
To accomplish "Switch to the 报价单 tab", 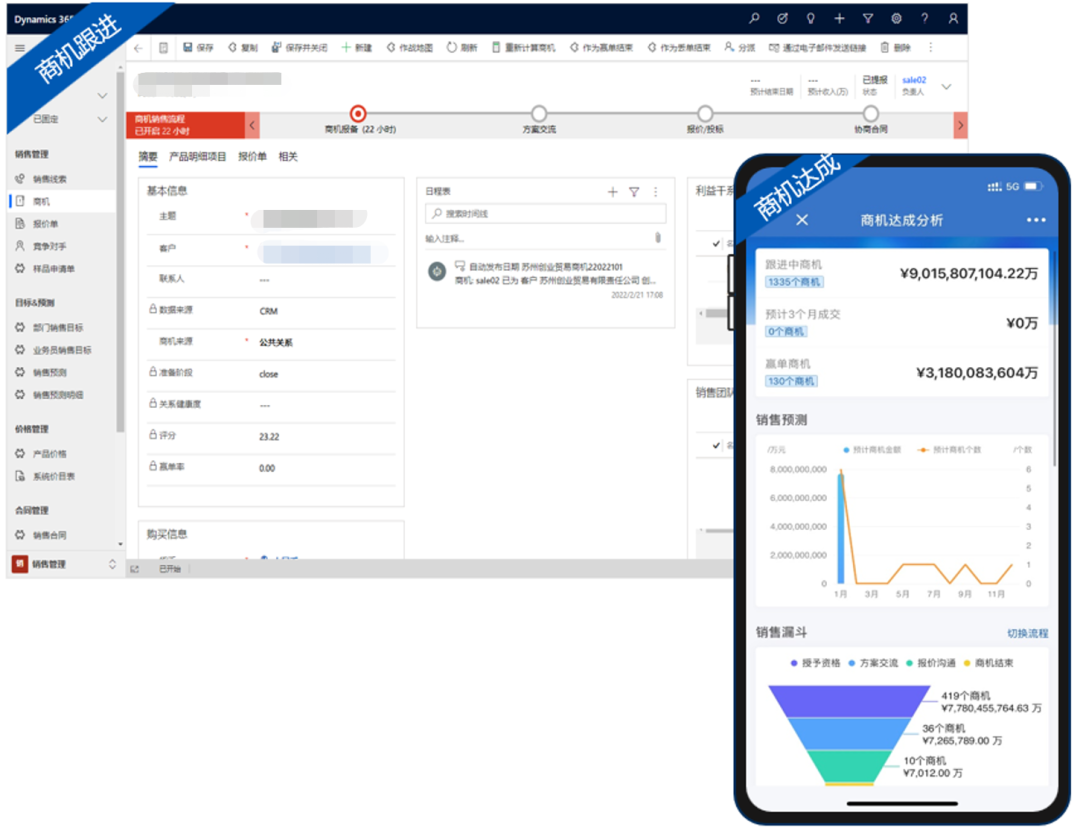I will 252,156.
